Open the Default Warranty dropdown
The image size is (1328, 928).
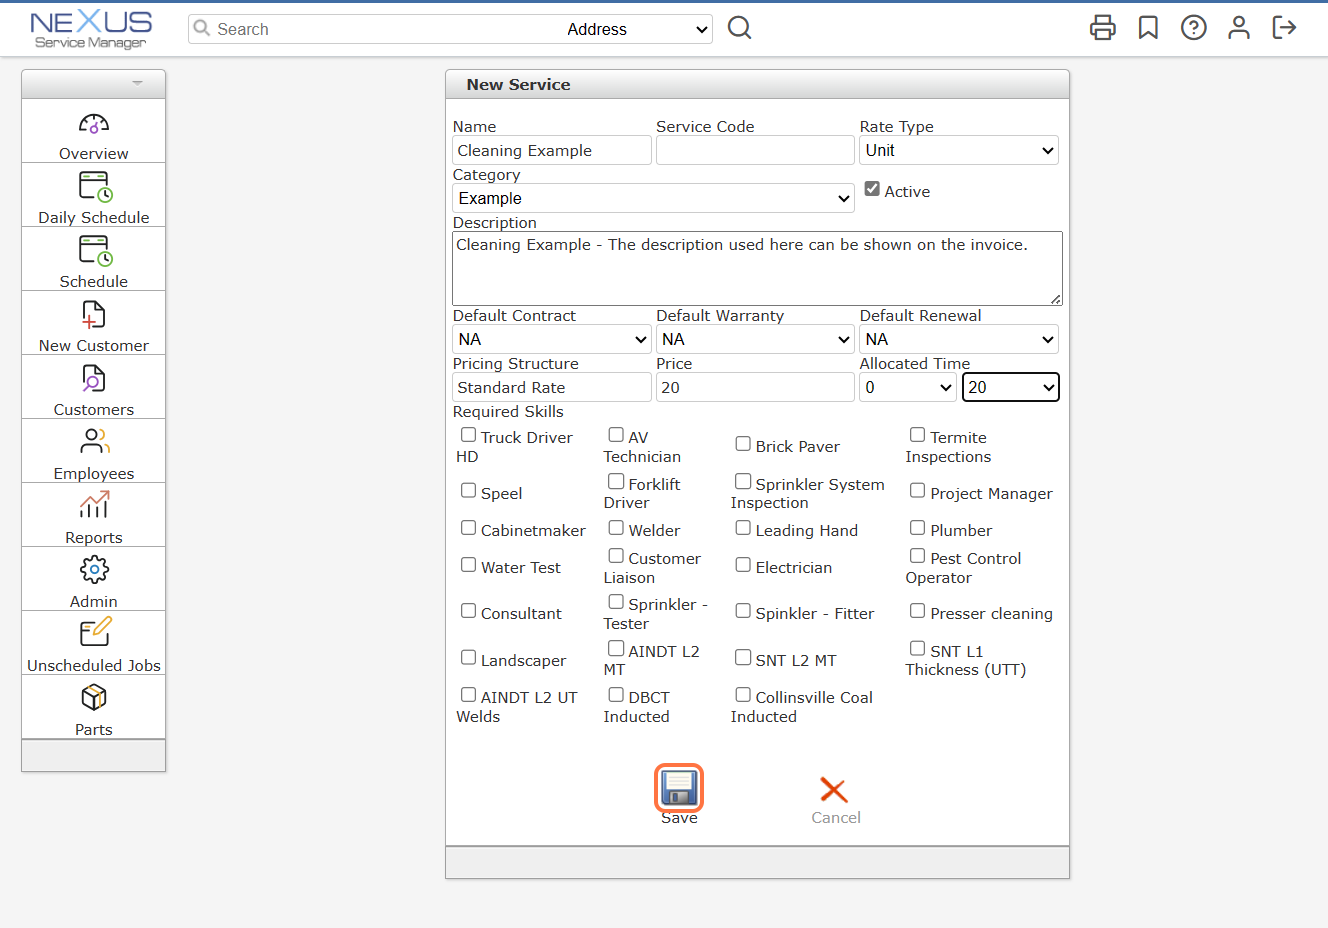click(755, 339)
